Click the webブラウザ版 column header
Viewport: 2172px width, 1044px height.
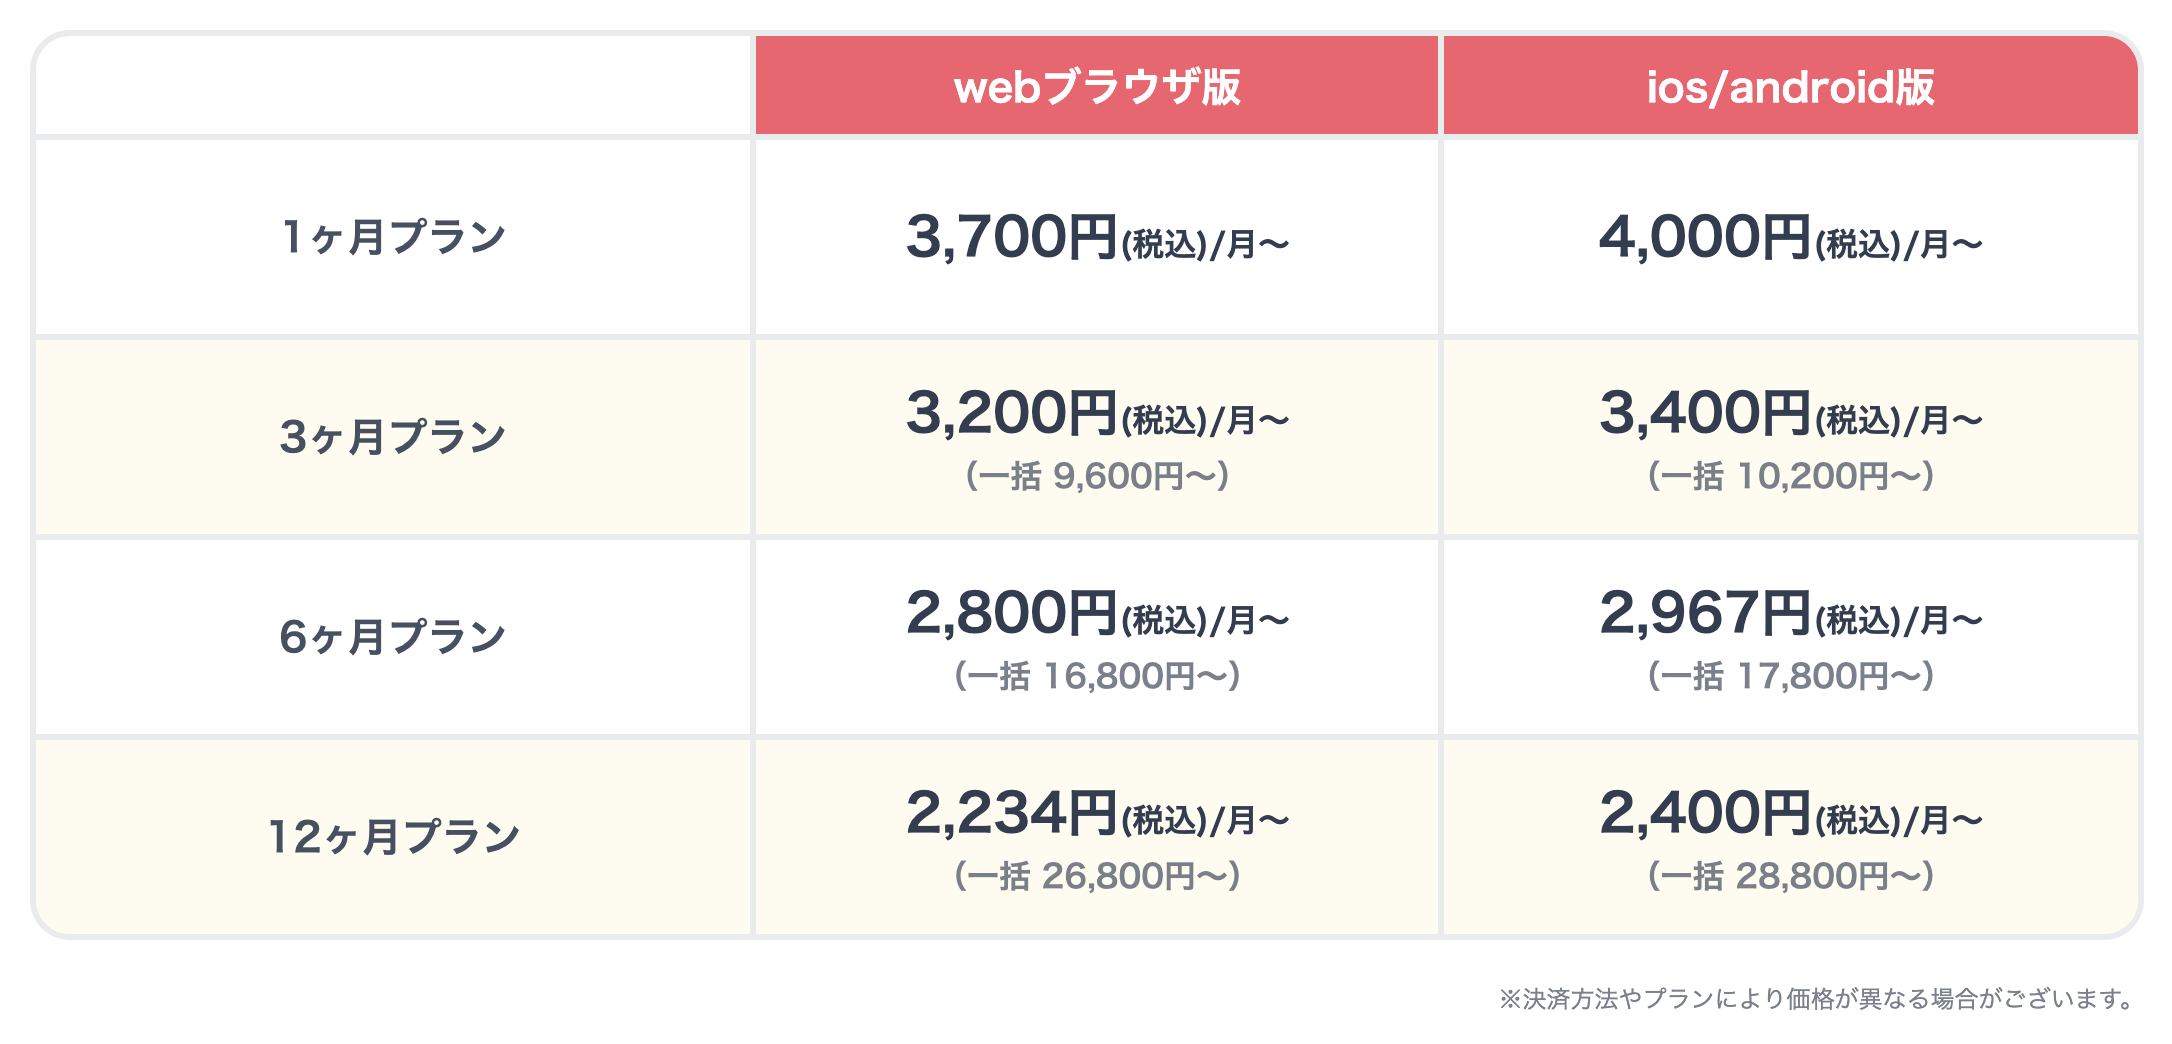1097,87
